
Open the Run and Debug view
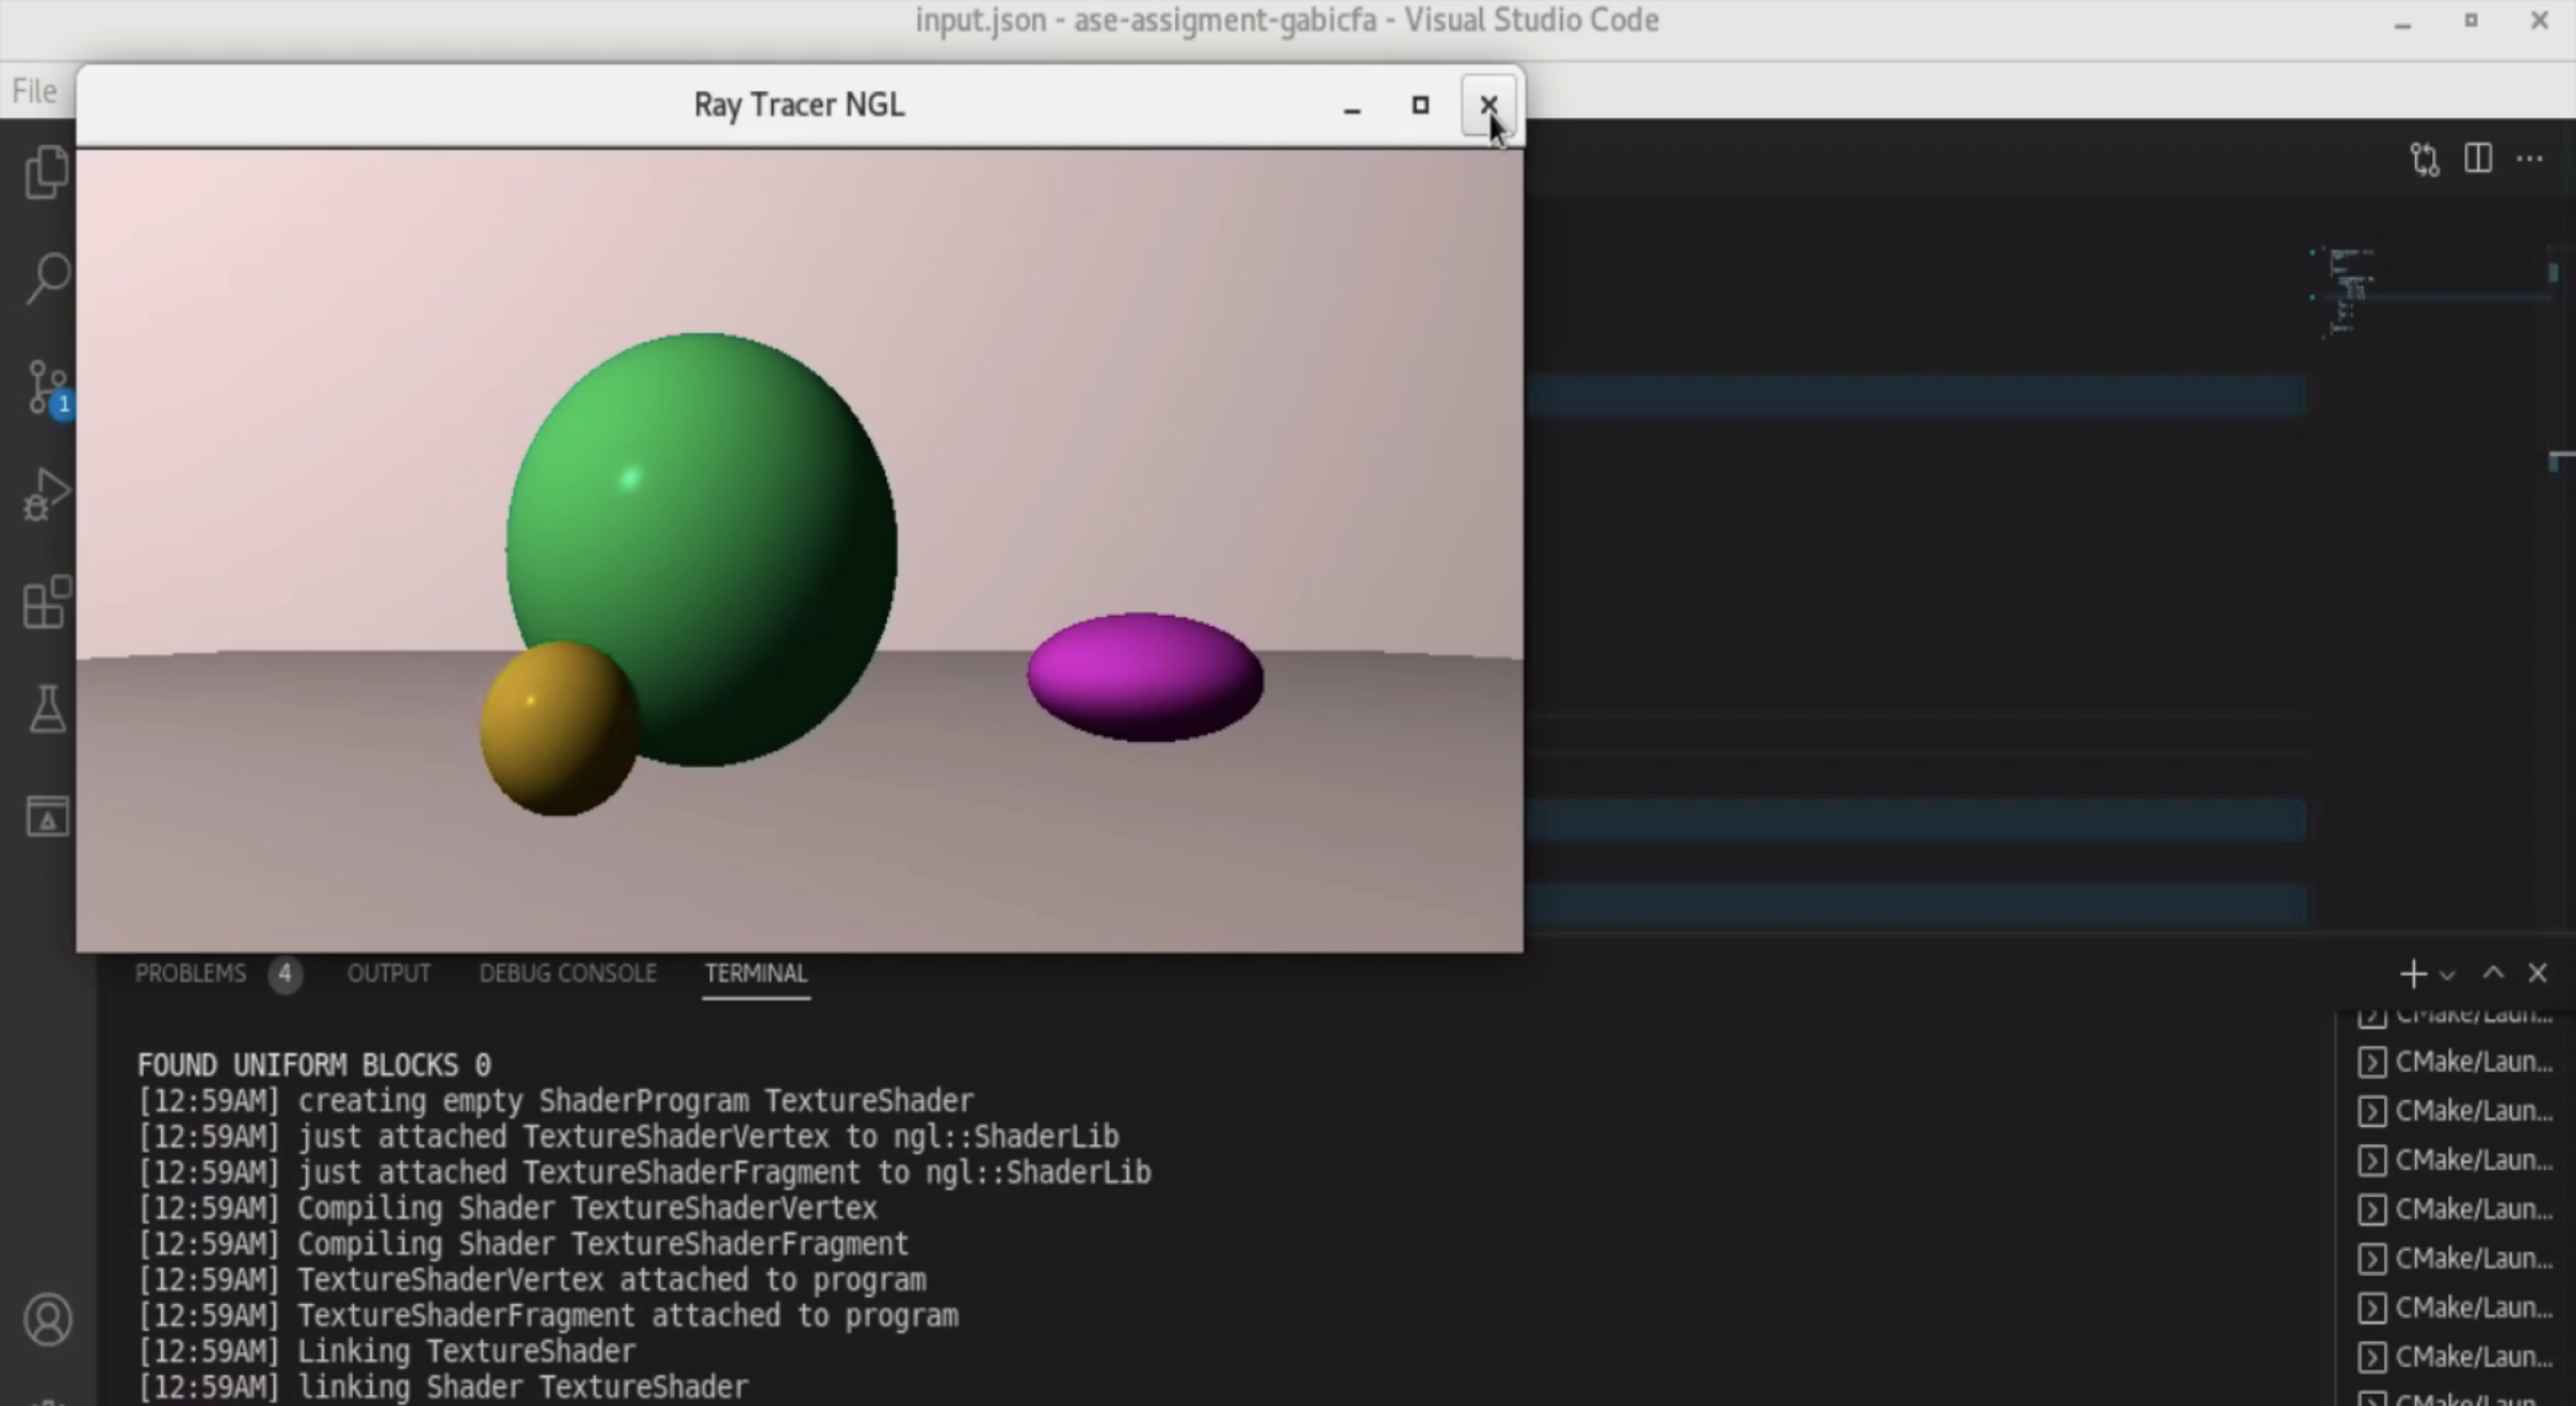[x=46, y=492]
